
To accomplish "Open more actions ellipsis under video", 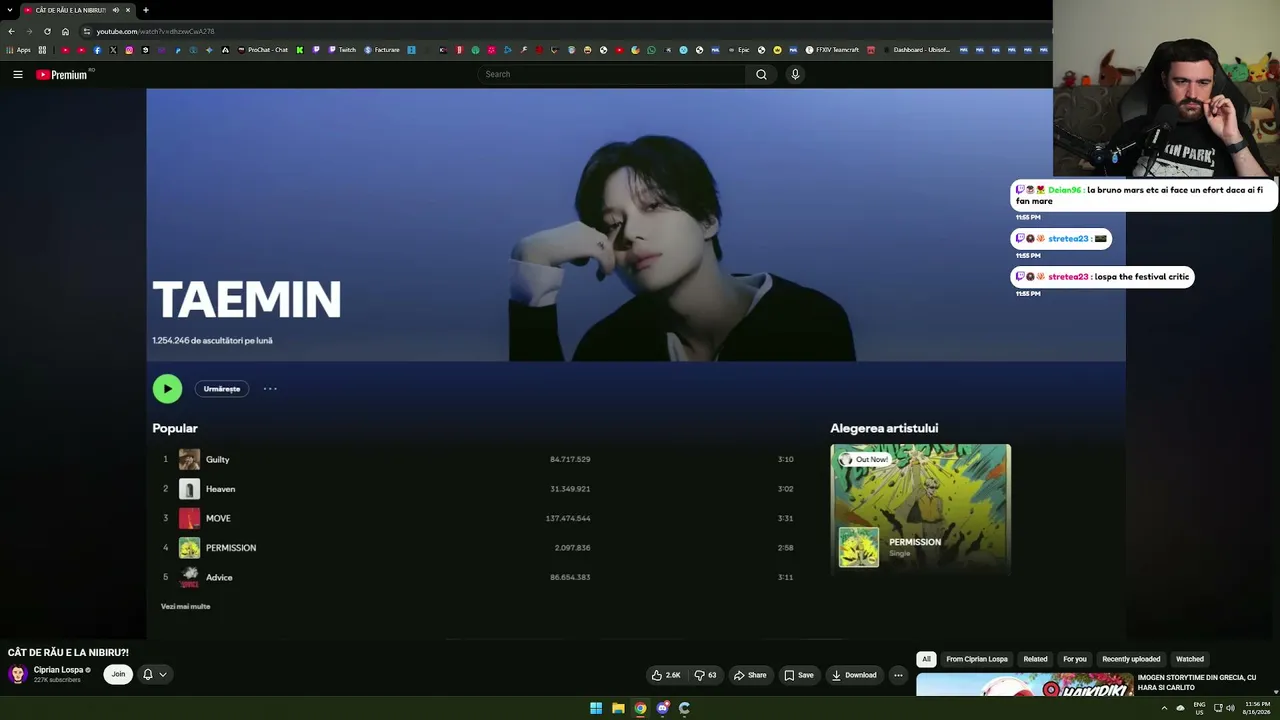I will point(898,675).
